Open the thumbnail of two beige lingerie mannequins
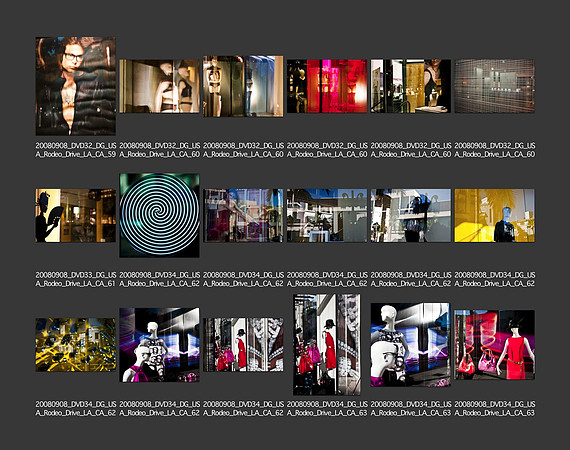Screen dimensions: 570x450 pos(159,86)
